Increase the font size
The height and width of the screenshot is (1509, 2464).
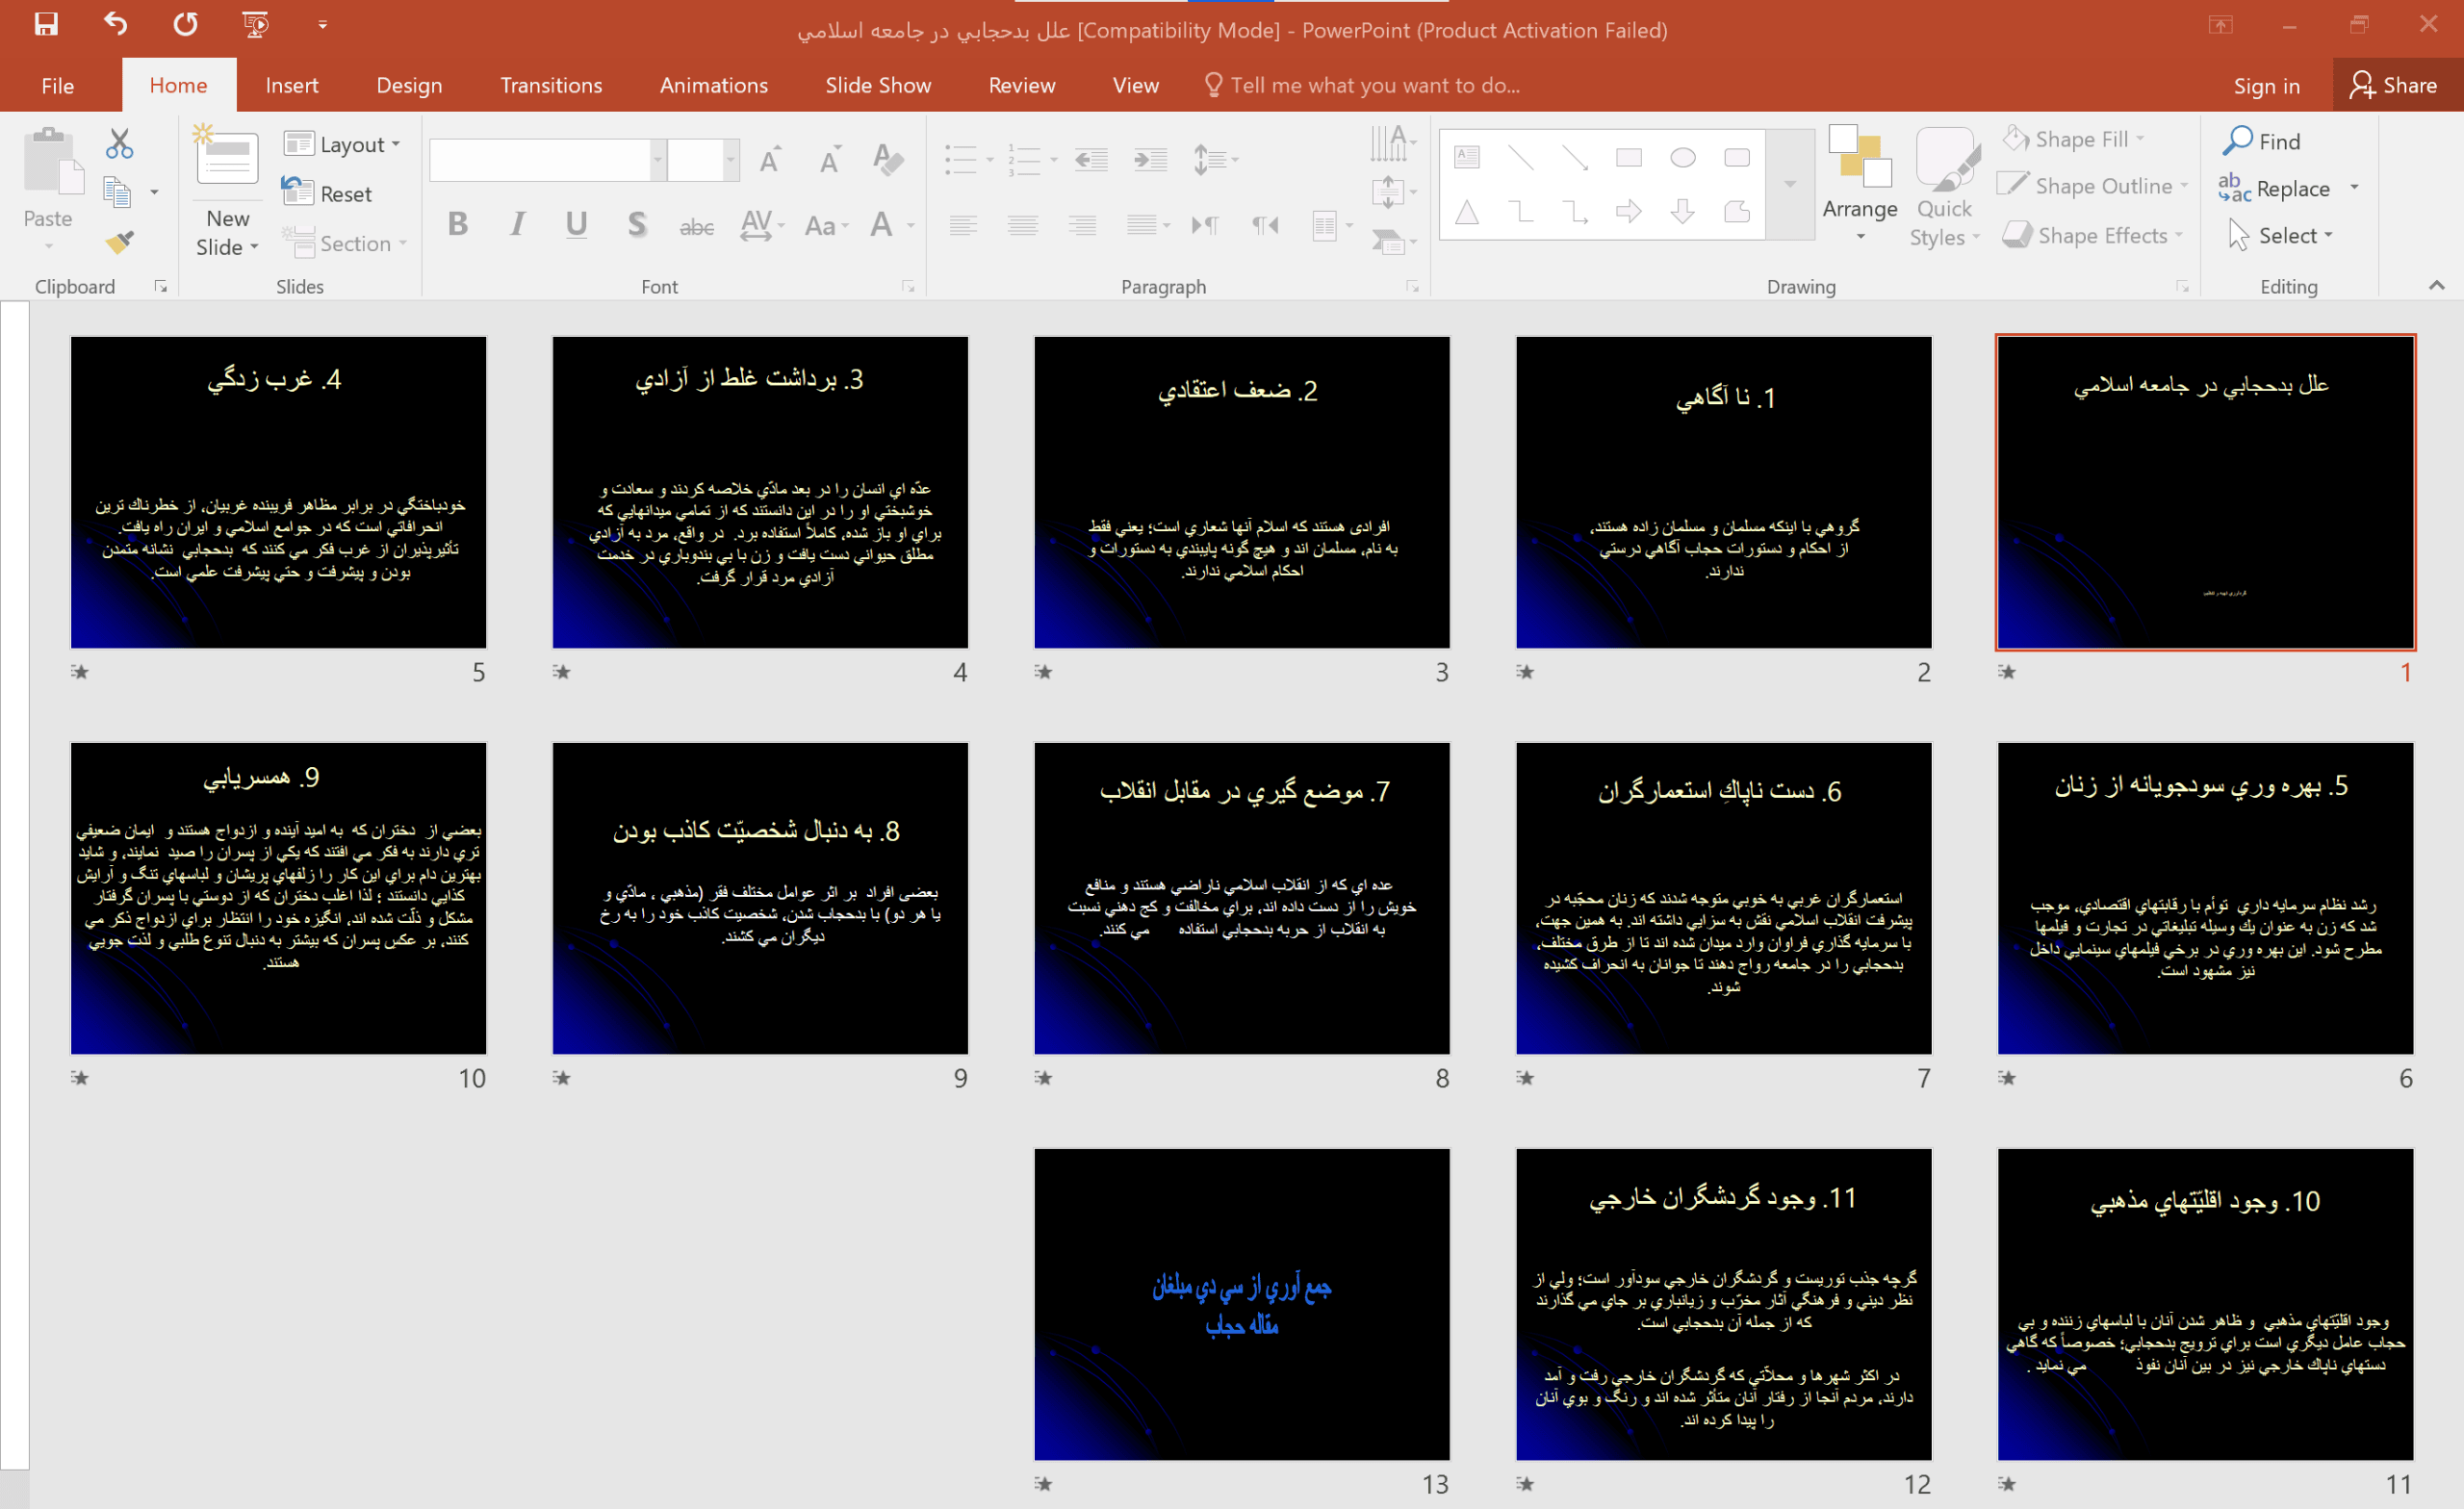(770, 160)
